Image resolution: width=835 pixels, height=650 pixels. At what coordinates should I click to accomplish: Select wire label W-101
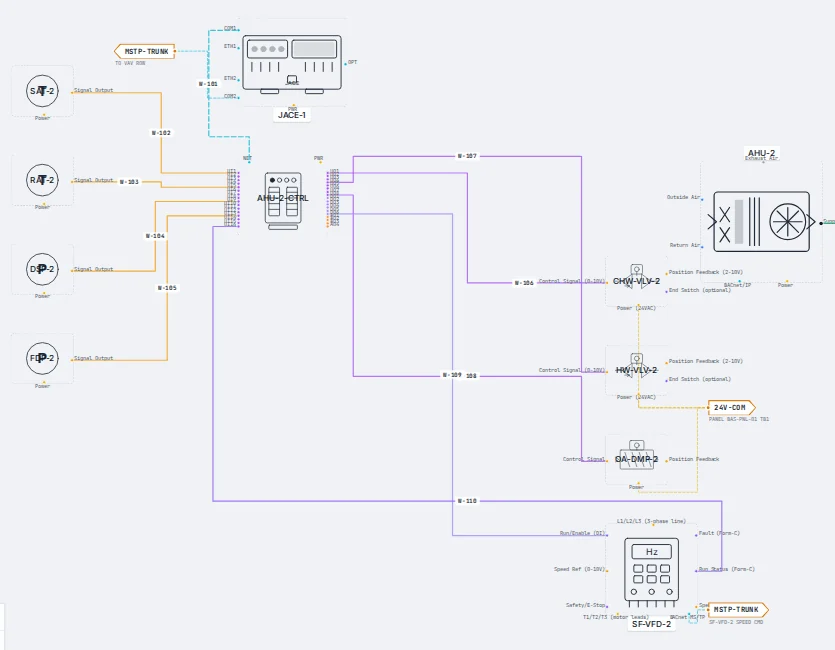(x=208, y=84)
